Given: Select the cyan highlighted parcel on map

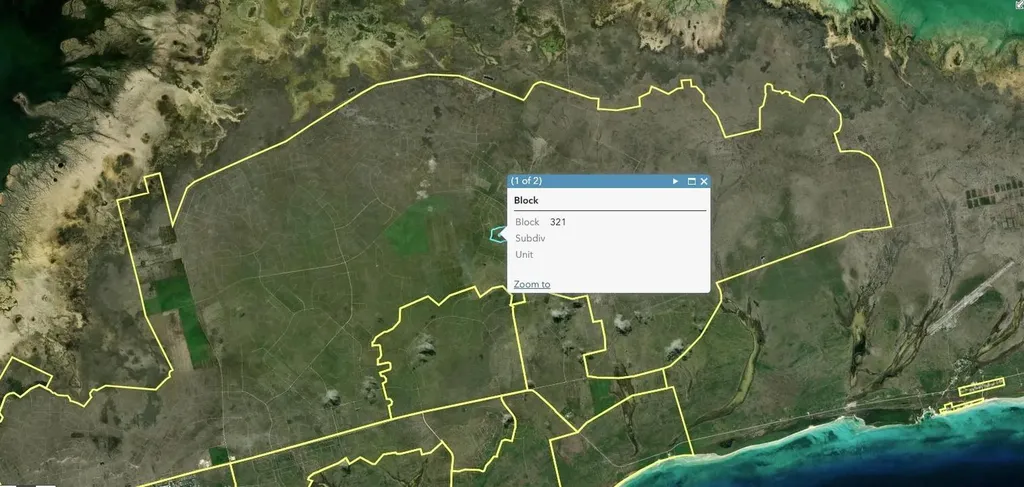Looking at the screenshot, I should [x=494, y=235].
